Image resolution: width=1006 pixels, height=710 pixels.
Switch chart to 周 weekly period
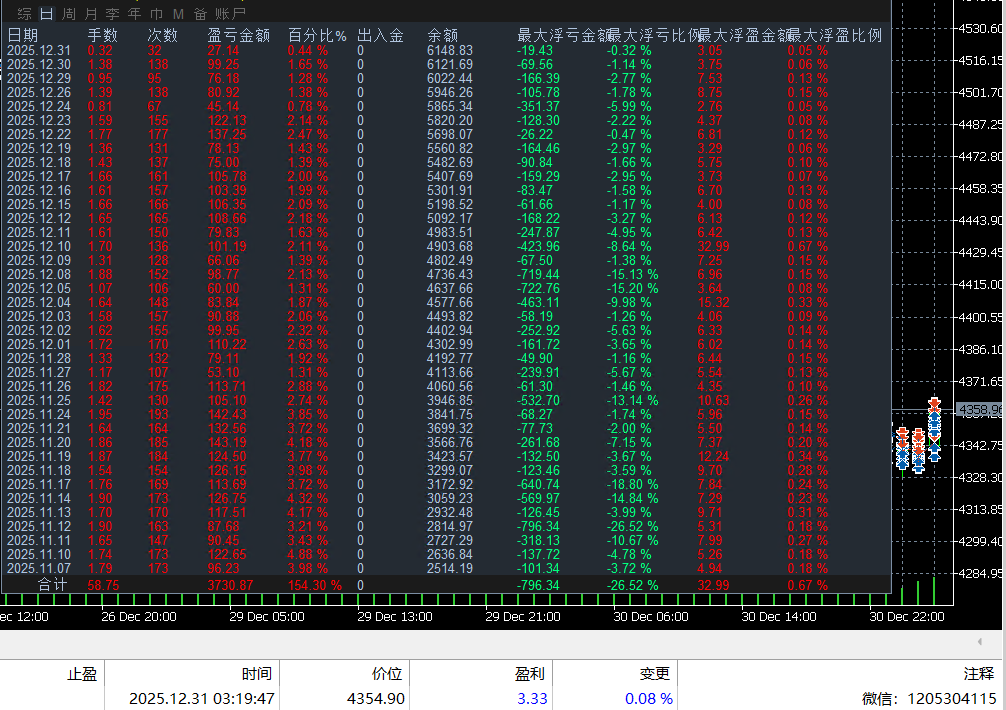[67, 14]
